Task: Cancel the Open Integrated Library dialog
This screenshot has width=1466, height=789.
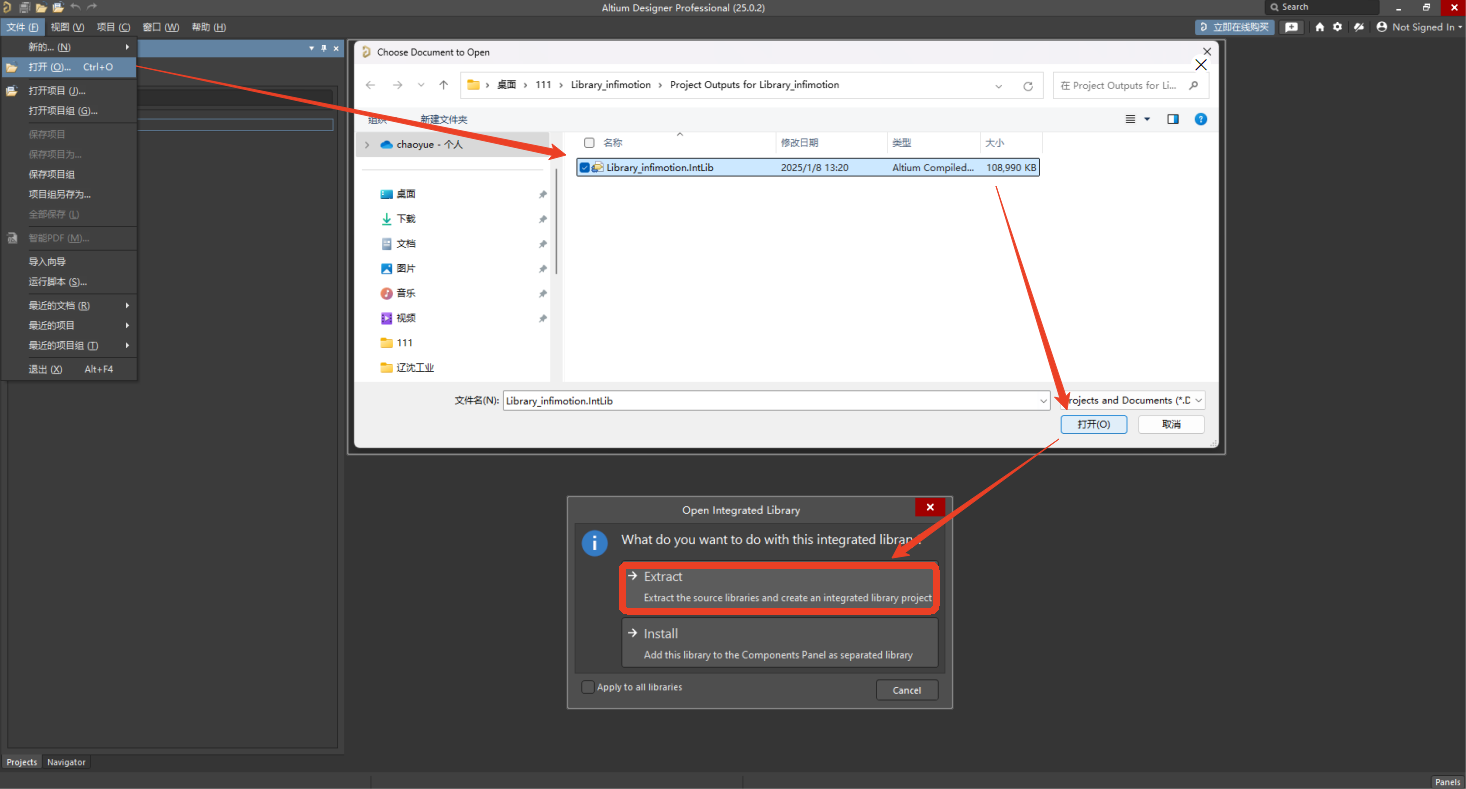Action: click(907, 690)
